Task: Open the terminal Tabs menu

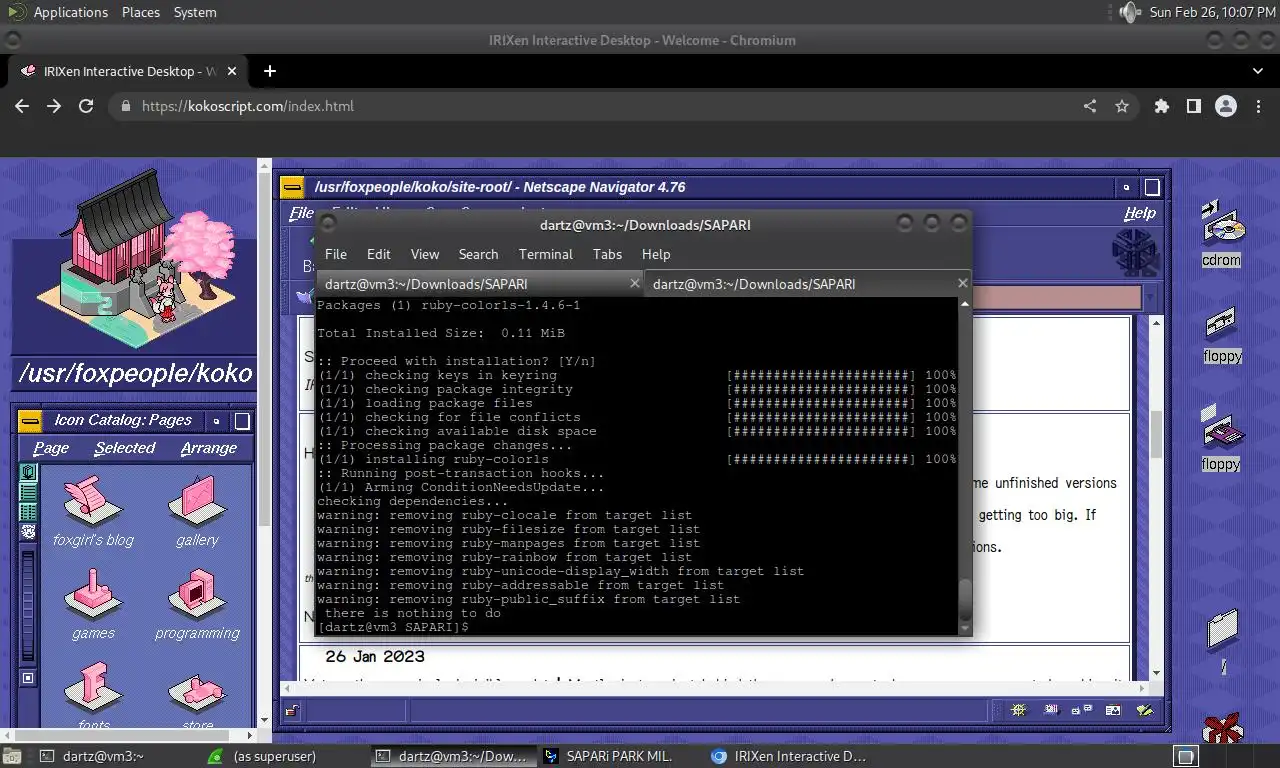Action: [607, 254]
